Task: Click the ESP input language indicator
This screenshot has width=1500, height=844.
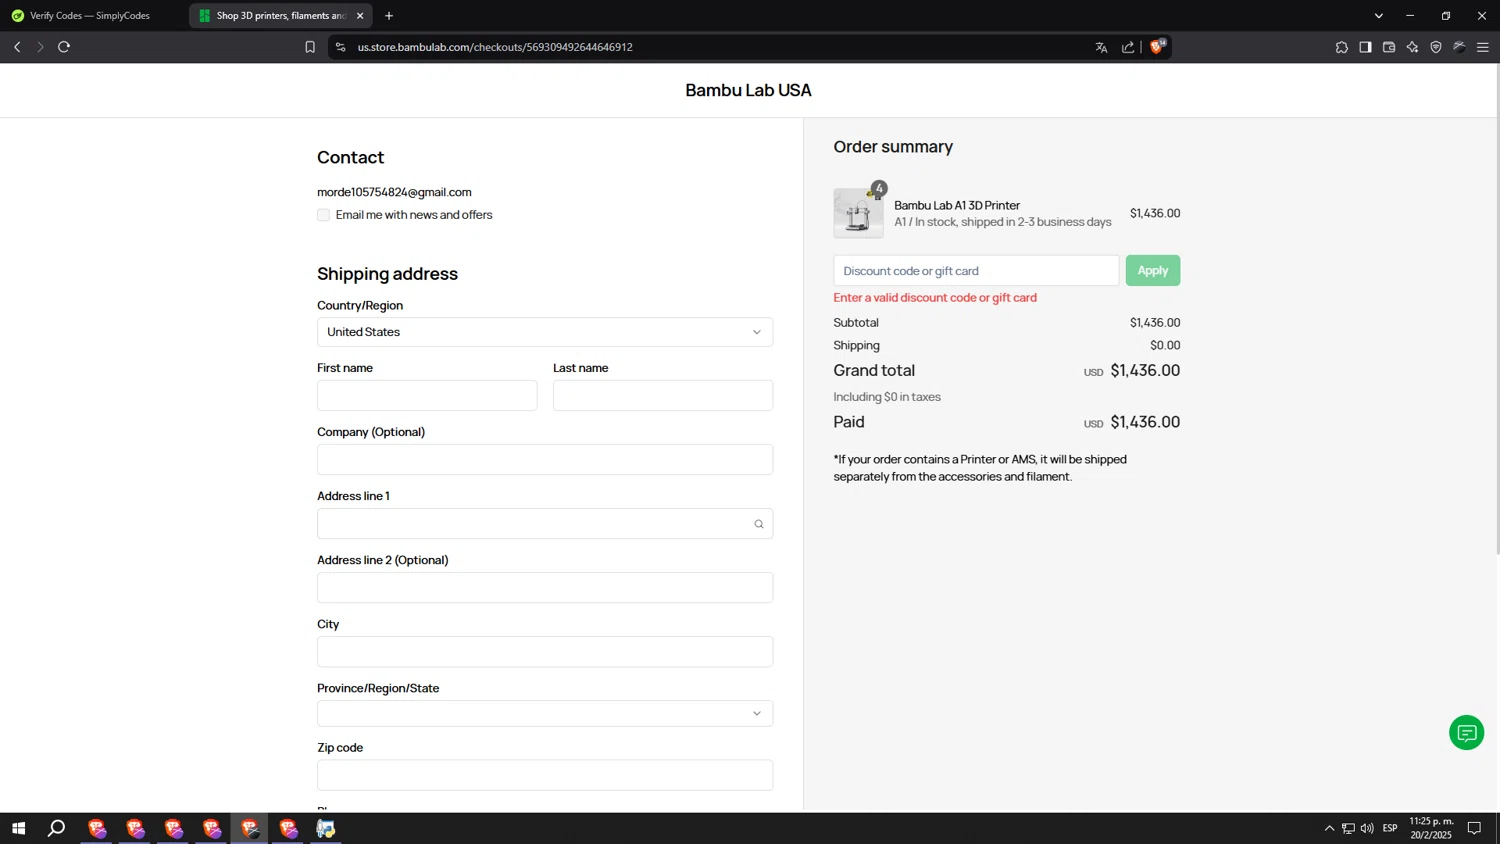Action: click(1390, 828)
